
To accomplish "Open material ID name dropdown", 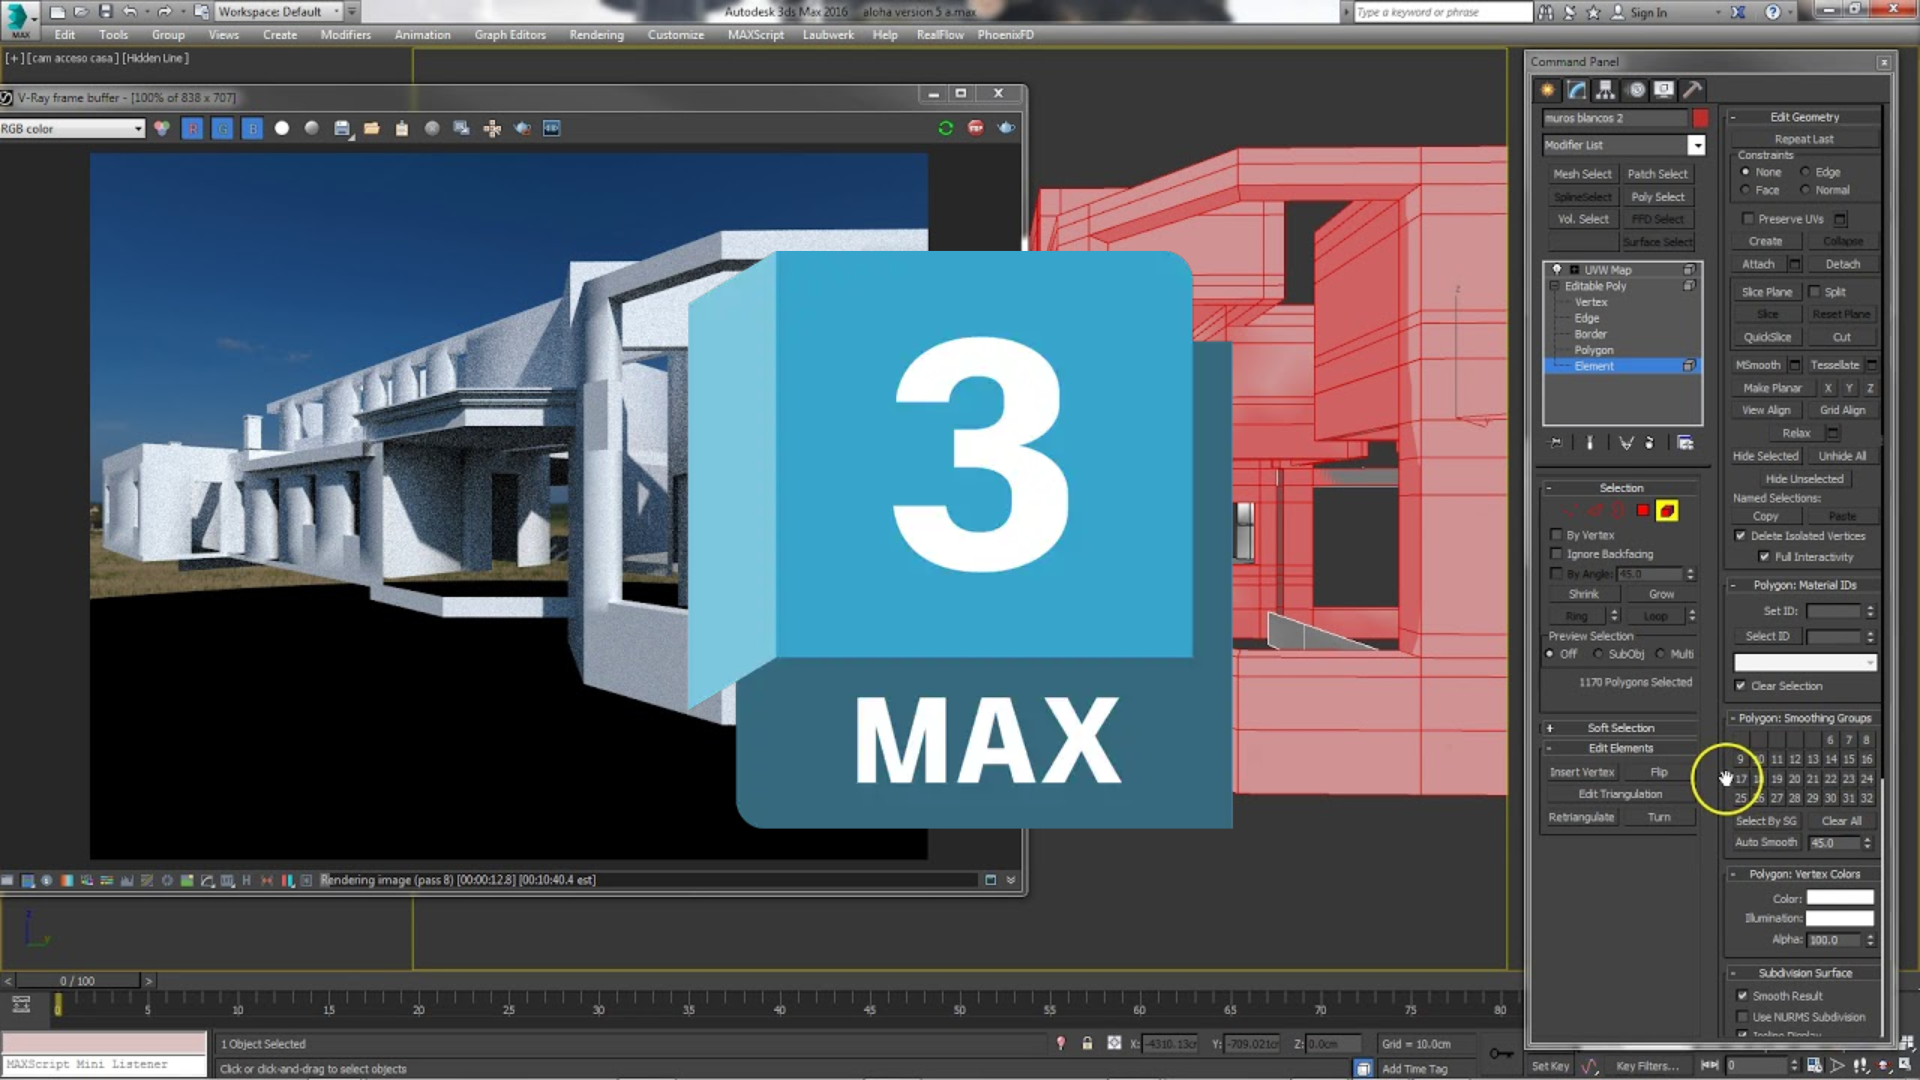I will click(1805, 662).
